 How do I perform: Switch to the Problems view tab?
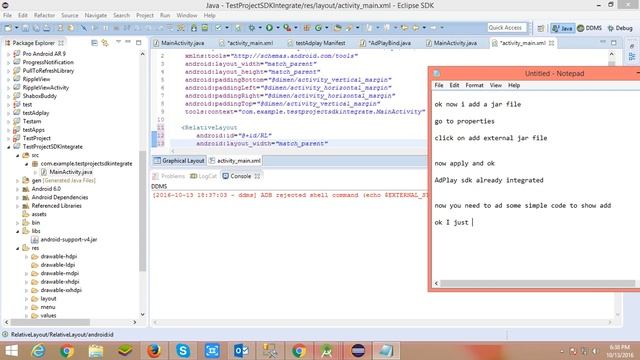pyautogui.click(x=169, y=176)
